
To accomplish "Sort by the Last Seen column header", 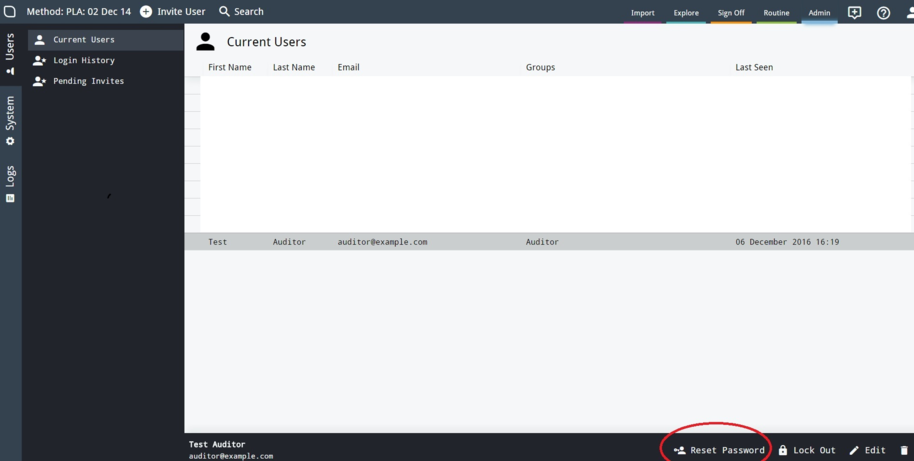I will pyautogui.click(x=754, y=68).
